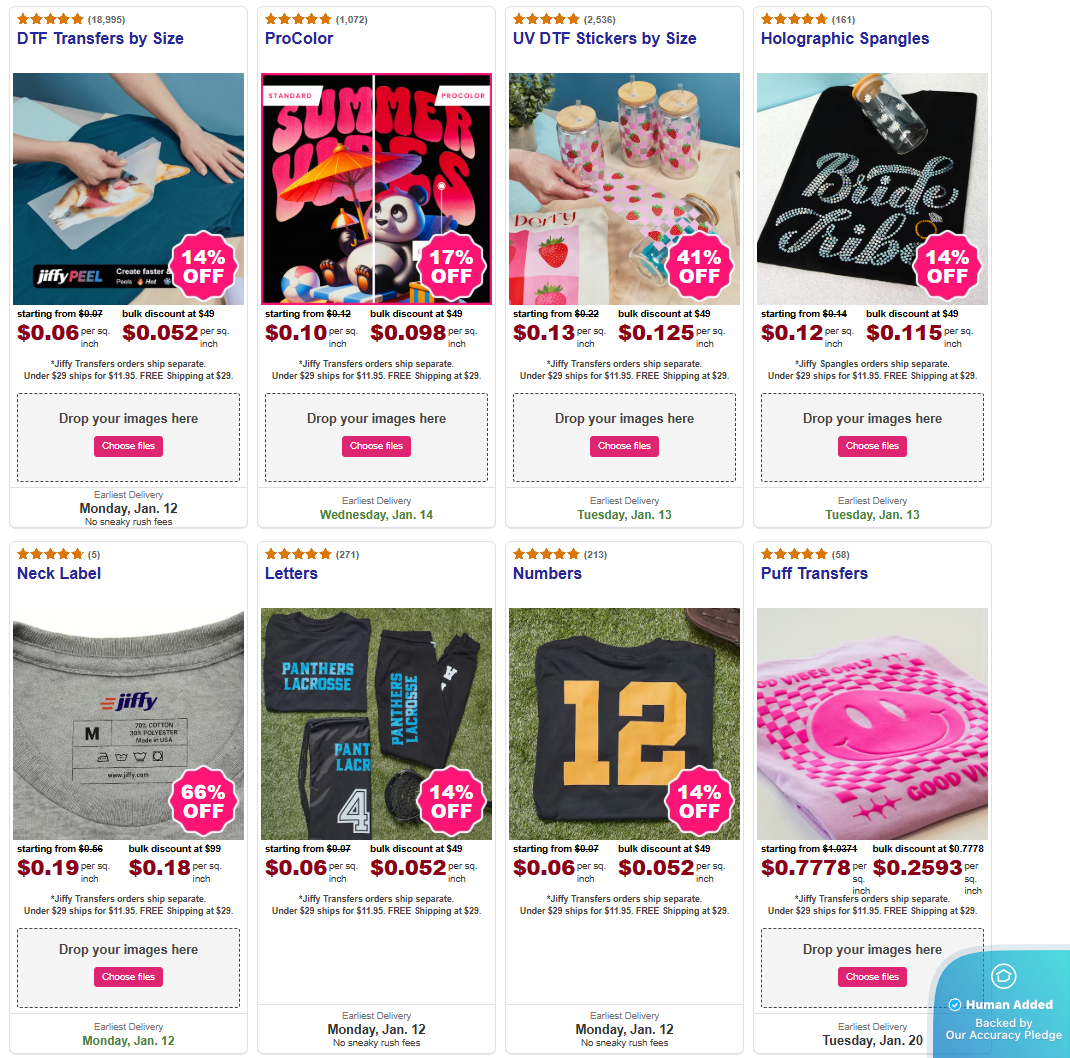1070x1058 pixels.
Task: Click the star rating for DTF Transfers by Size
Action: (x=50, y=19)
